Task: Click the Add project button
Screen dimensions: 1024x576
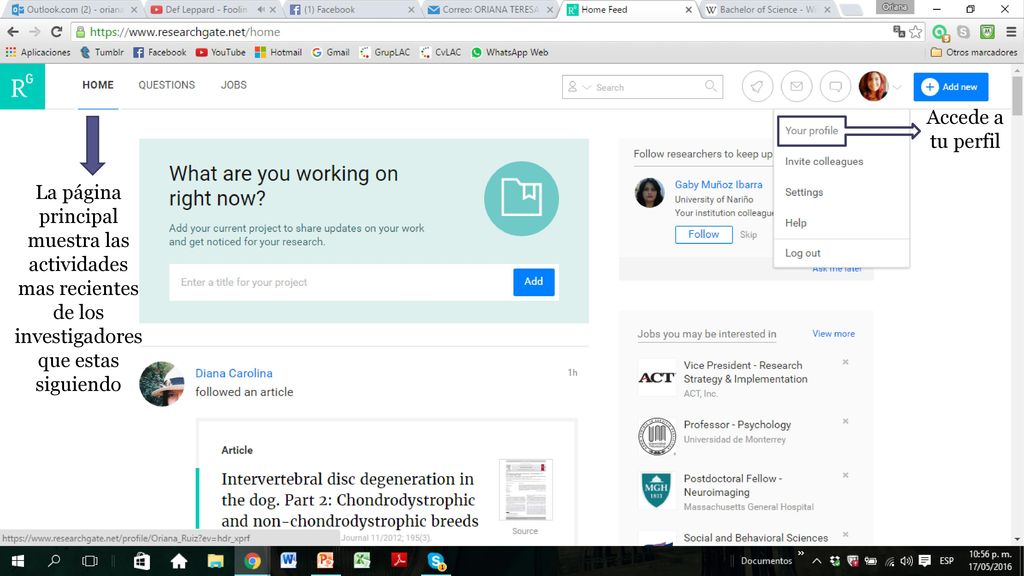Action: [x=534, y=281]
